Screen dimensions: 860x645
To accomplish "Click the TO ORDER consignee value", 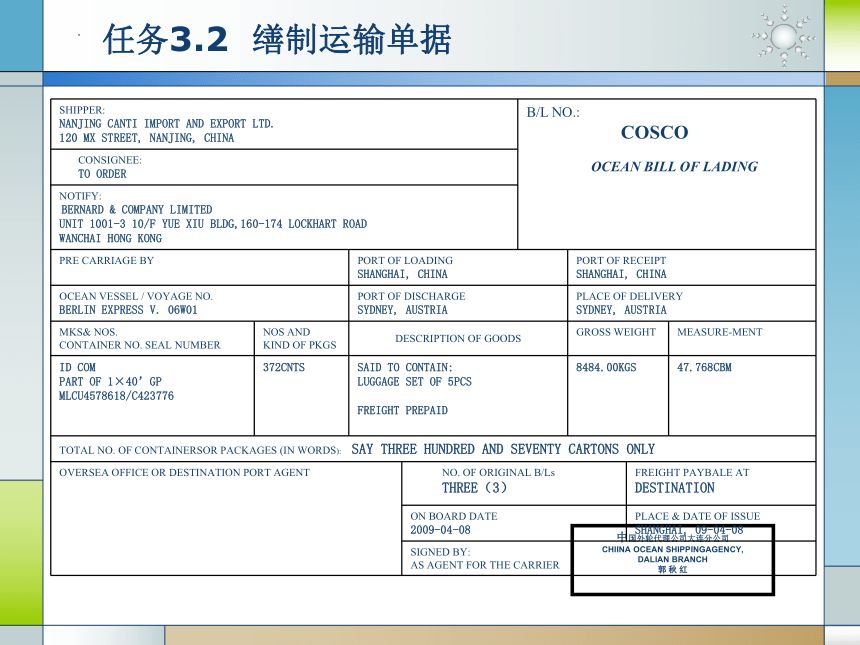I will point(102,174).
